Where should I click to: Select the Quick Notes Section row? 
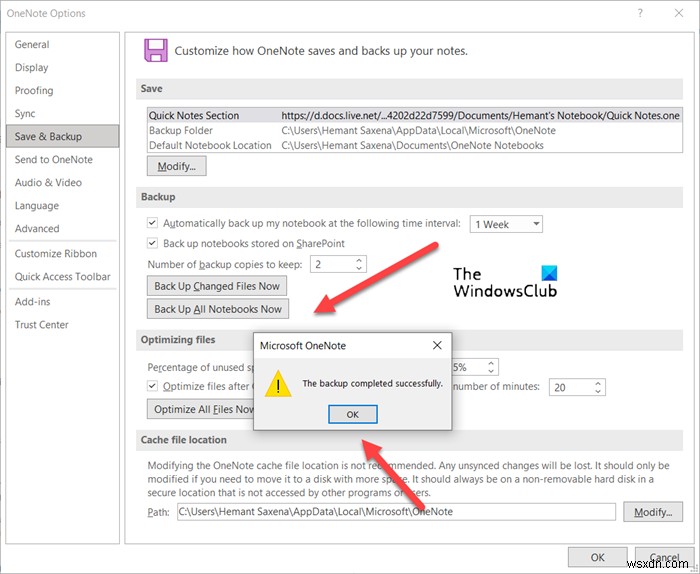(414, 116)
